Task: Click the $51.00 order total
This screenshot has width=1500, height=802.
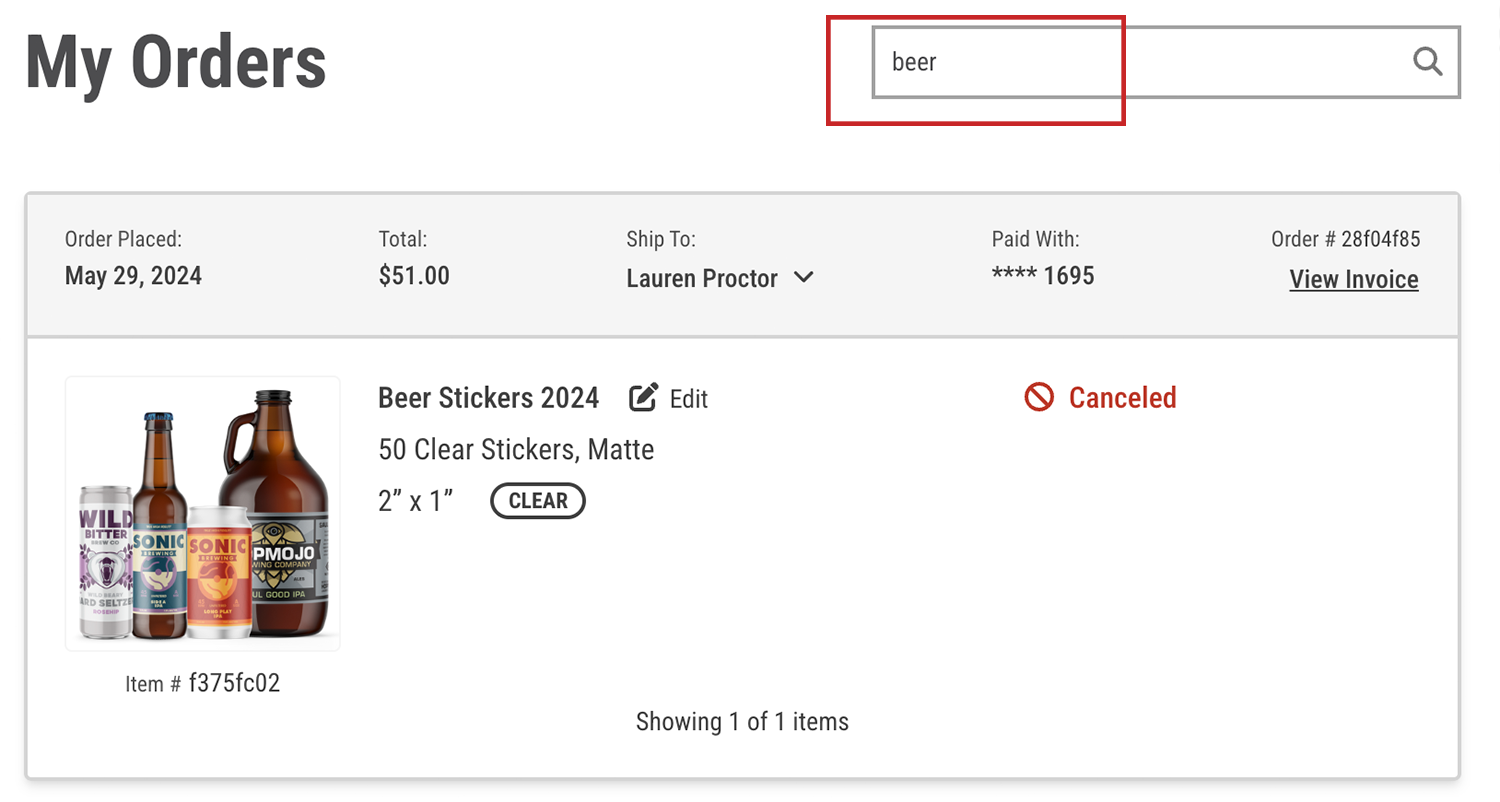Action: pyautogui.click(x=414, y=276)
